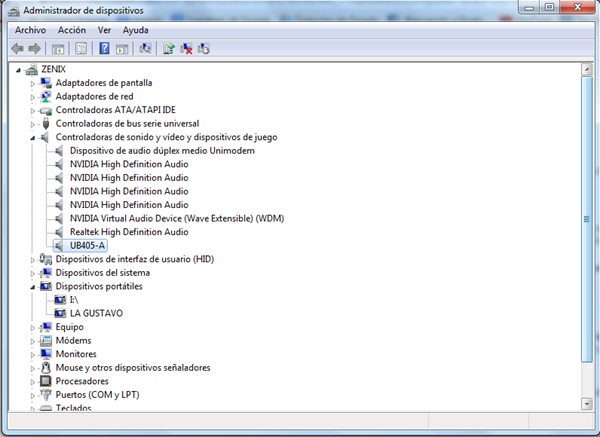Click the speaker icon beside UB405-A
Image resolution: width=600 pixels, height=437 pixels.
pyautogui.click(x=59, y=246)
